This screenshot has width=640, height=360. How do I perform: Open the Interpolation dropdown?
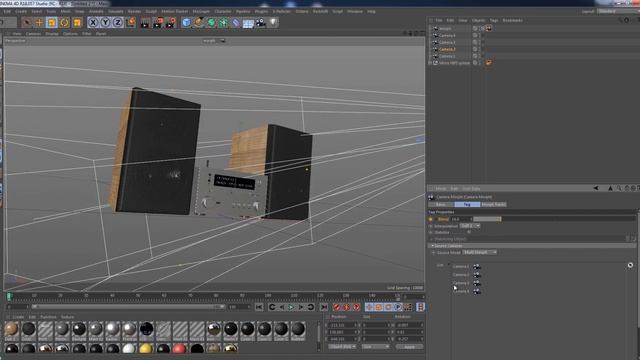[x=470, y=226]
